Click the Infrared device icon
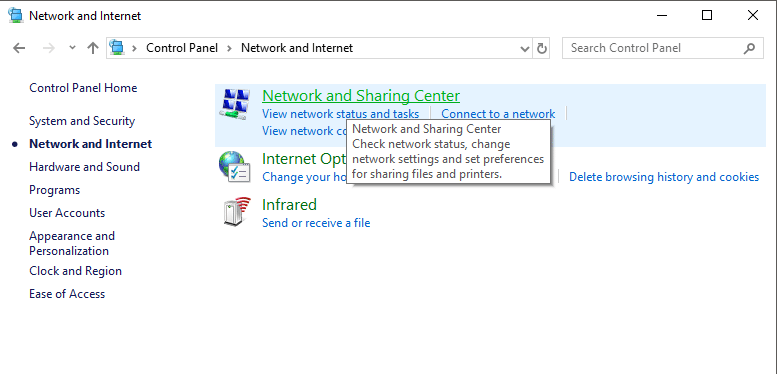This screenshot has width=777, height=374. [x=235, y=212]
